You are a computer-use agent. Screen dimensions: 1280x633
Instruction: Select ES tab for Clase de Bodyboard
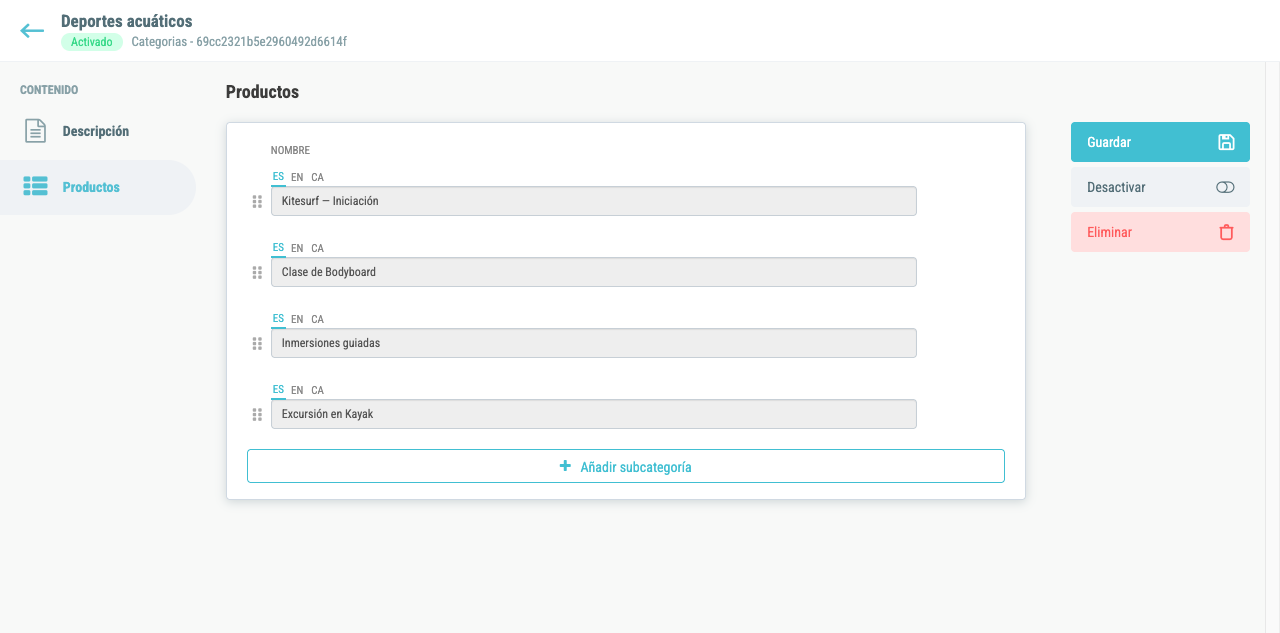coord(278,248)
